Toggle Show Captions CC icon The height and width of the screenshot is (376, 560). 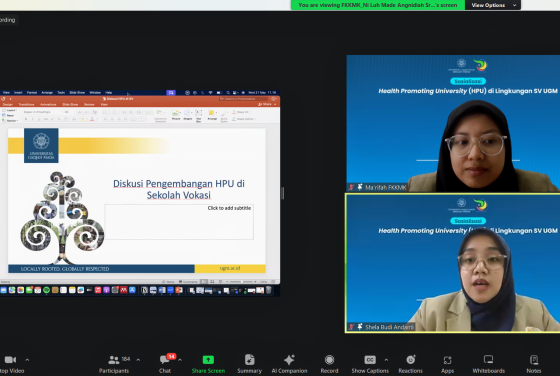click(x=370, y=360)
